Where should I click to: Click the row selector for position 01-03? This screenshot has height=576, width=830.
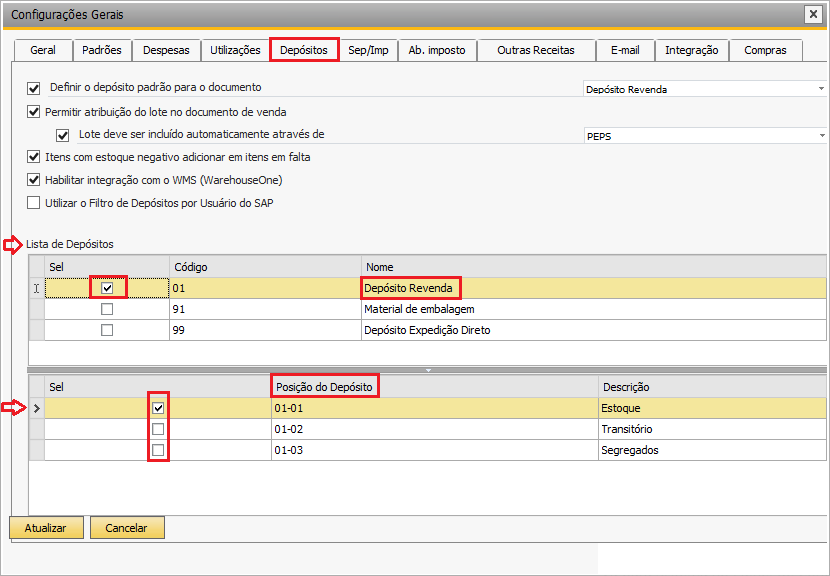click(37, 451)
